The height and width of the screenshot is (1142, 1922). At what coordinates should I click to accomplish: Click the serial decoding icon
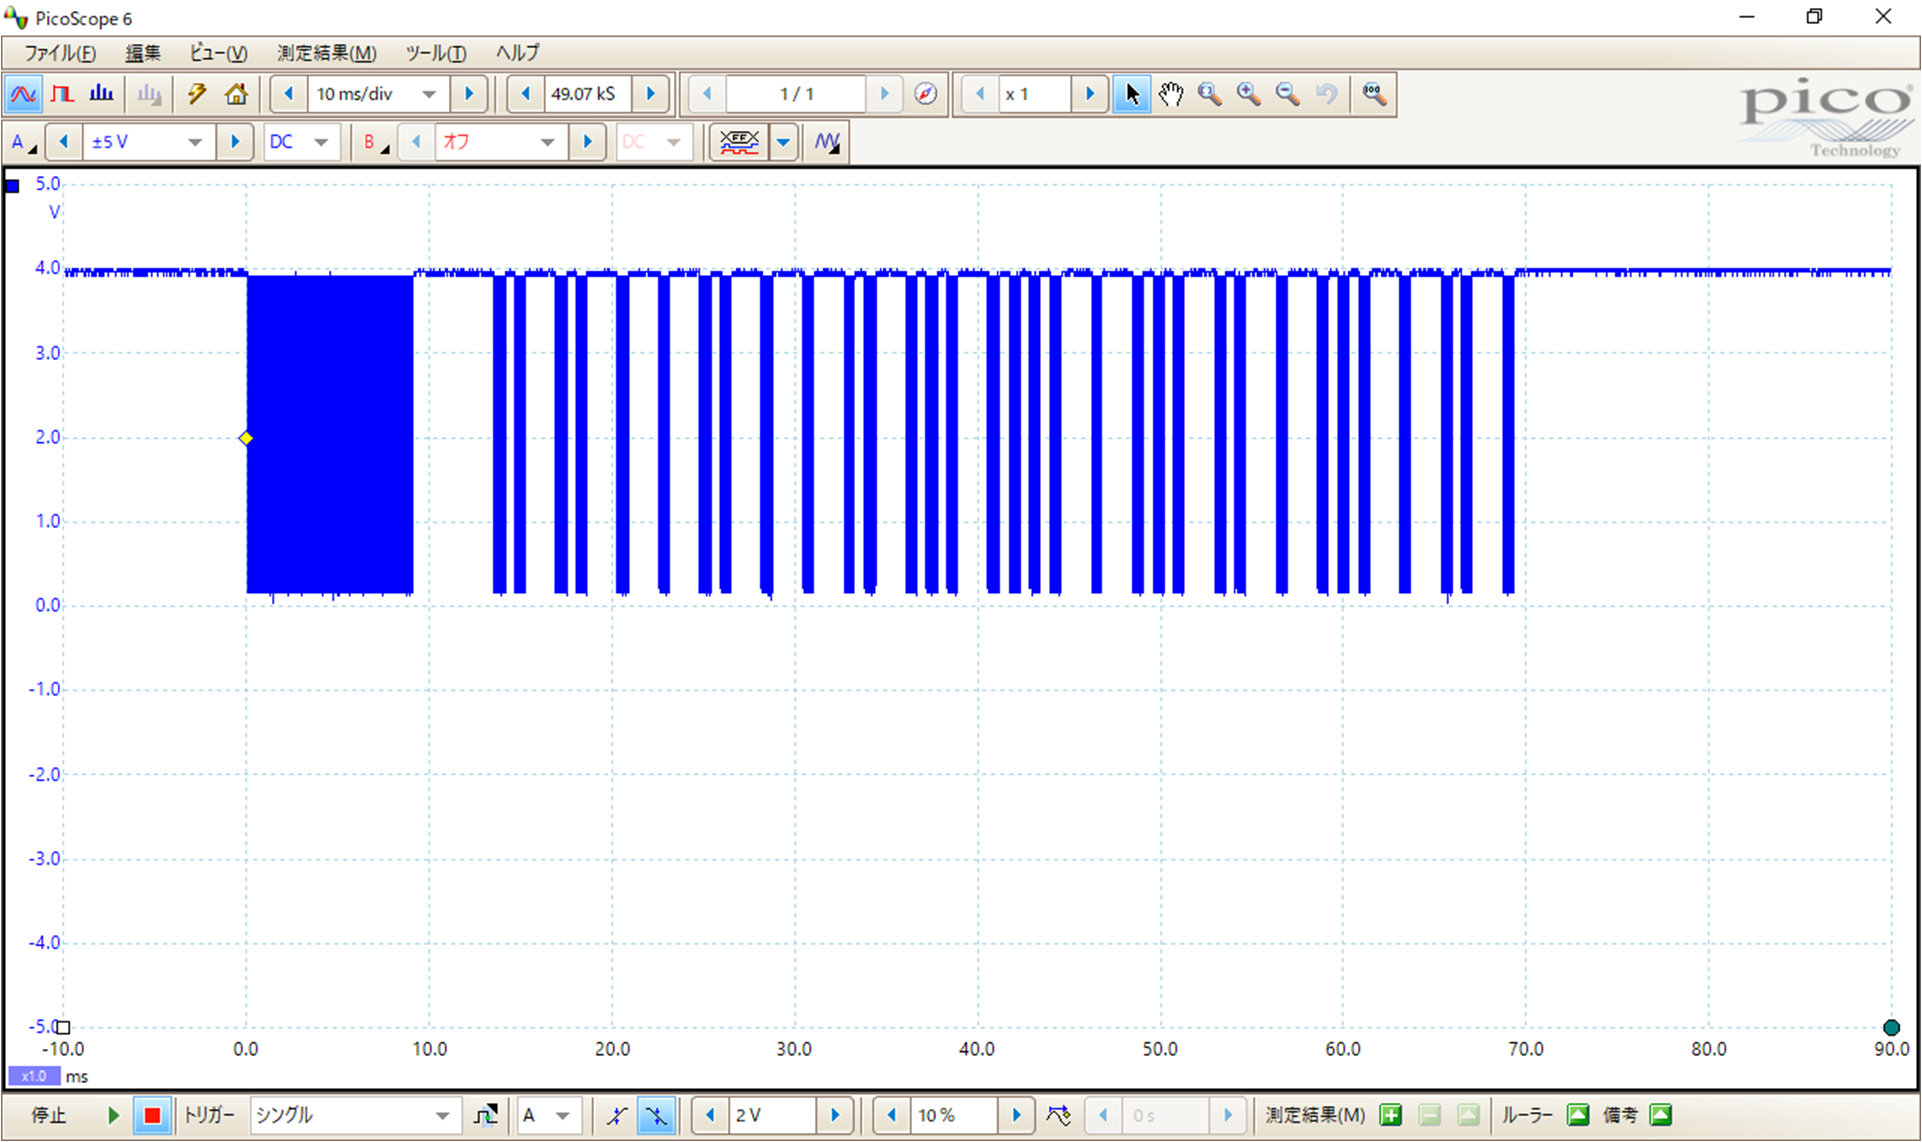[x=739, y=142]
